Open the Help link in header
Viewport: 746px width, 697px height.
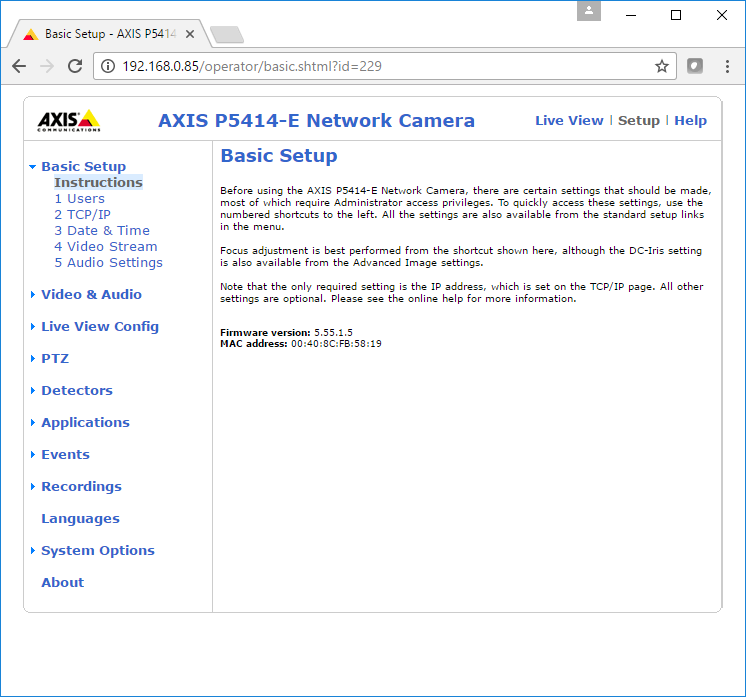pyautogui.click(x=690, y=120)
